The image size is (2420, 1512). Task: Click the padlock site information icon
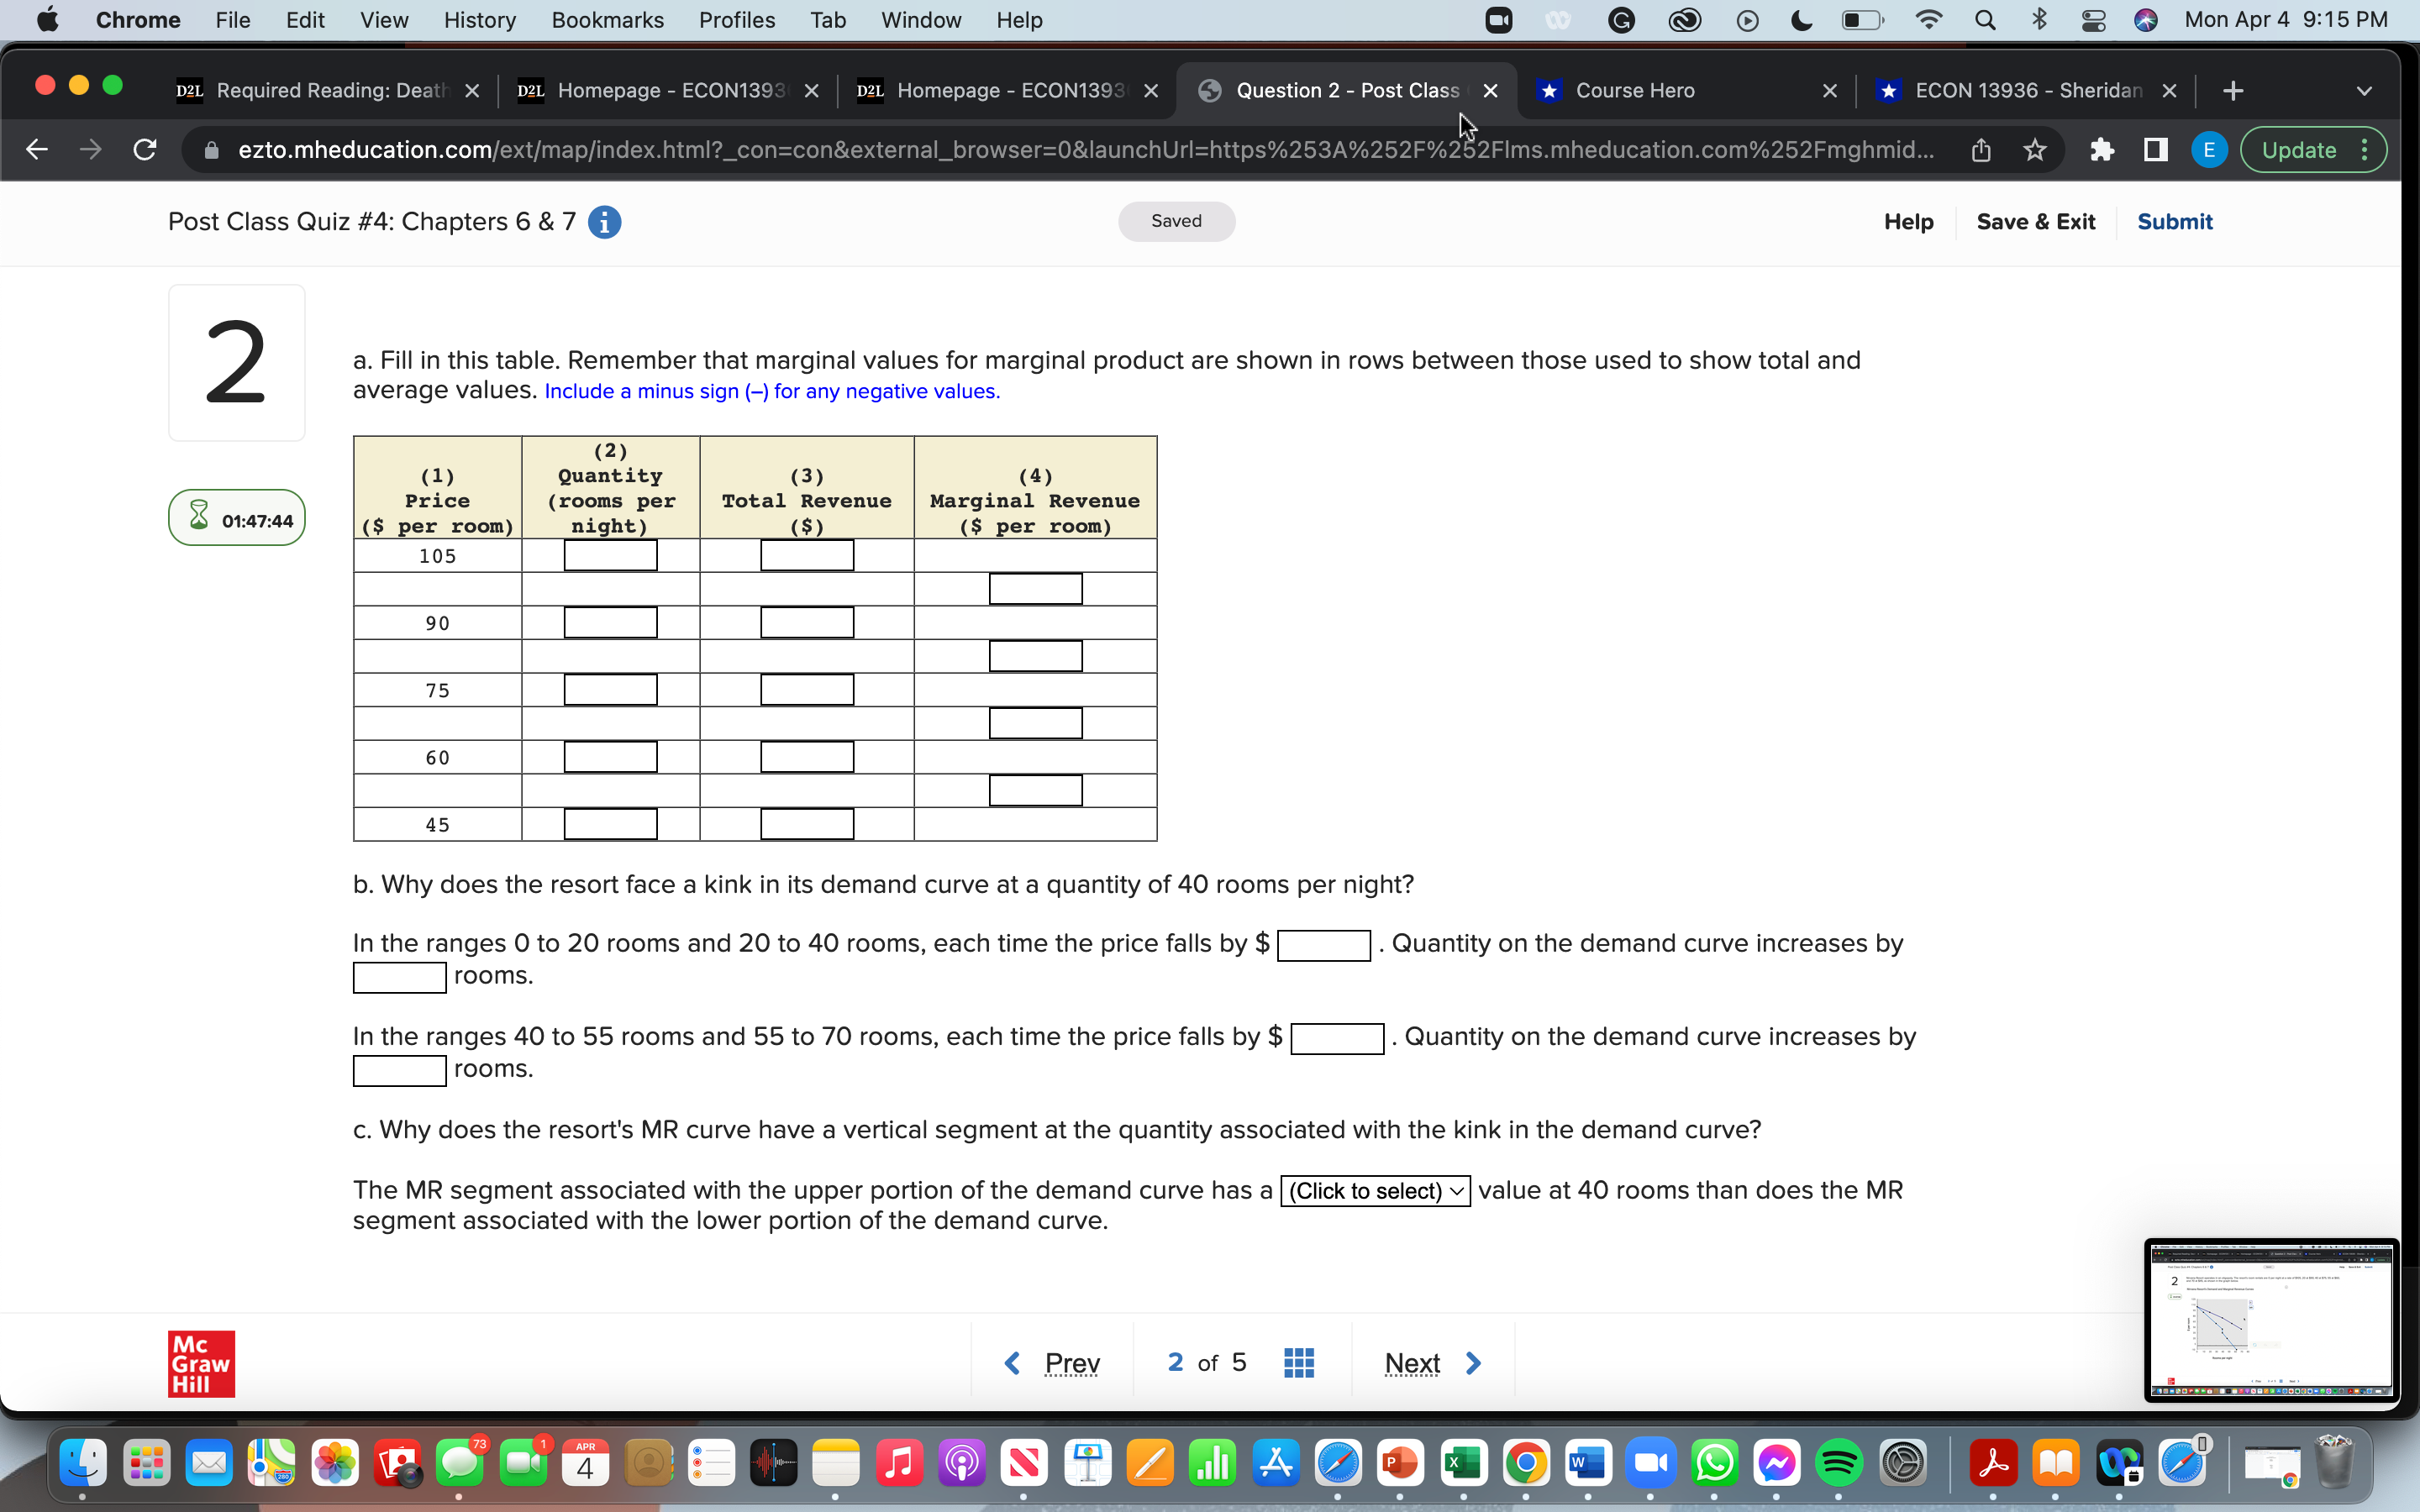[212, 150]
